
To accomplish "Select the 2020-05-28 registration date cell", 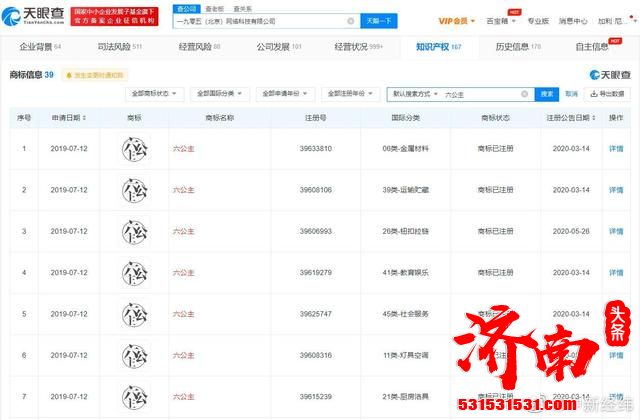I will coord(571,231).
